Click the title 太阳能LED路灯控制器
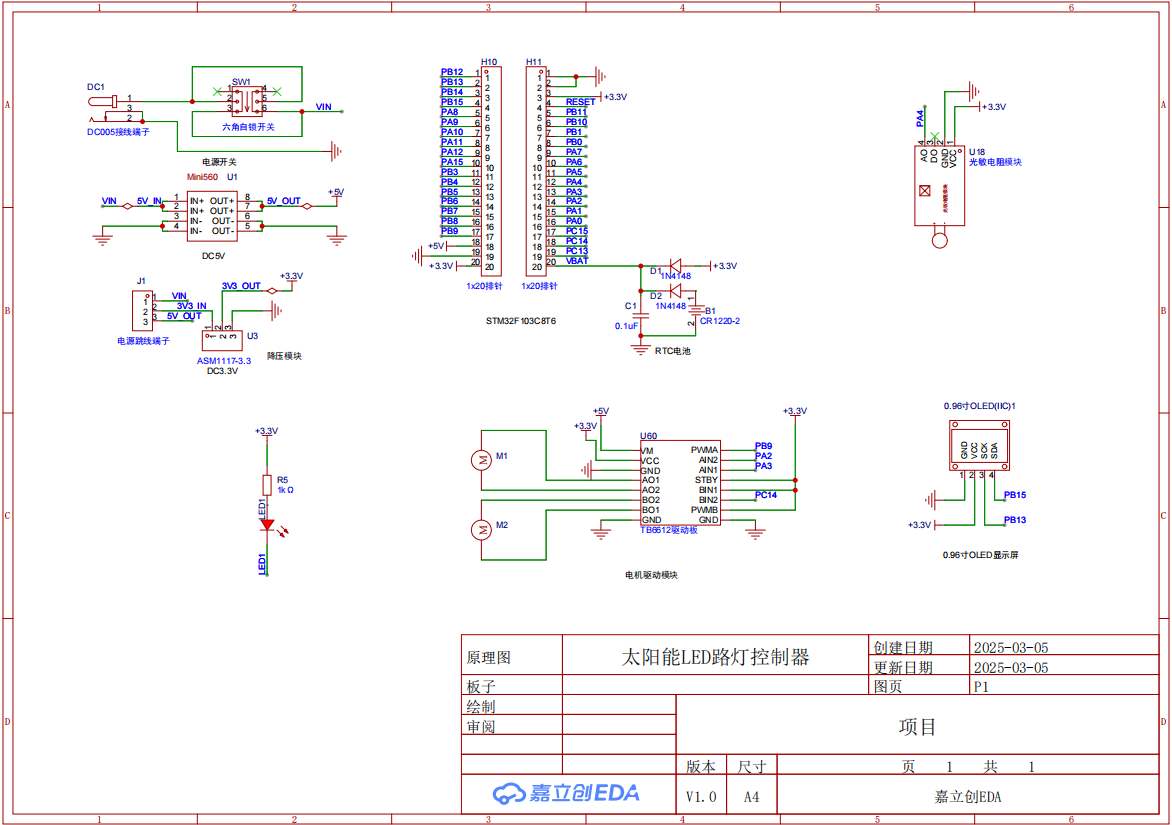Viewport: 1172px width, 825px height. point(715,657)
